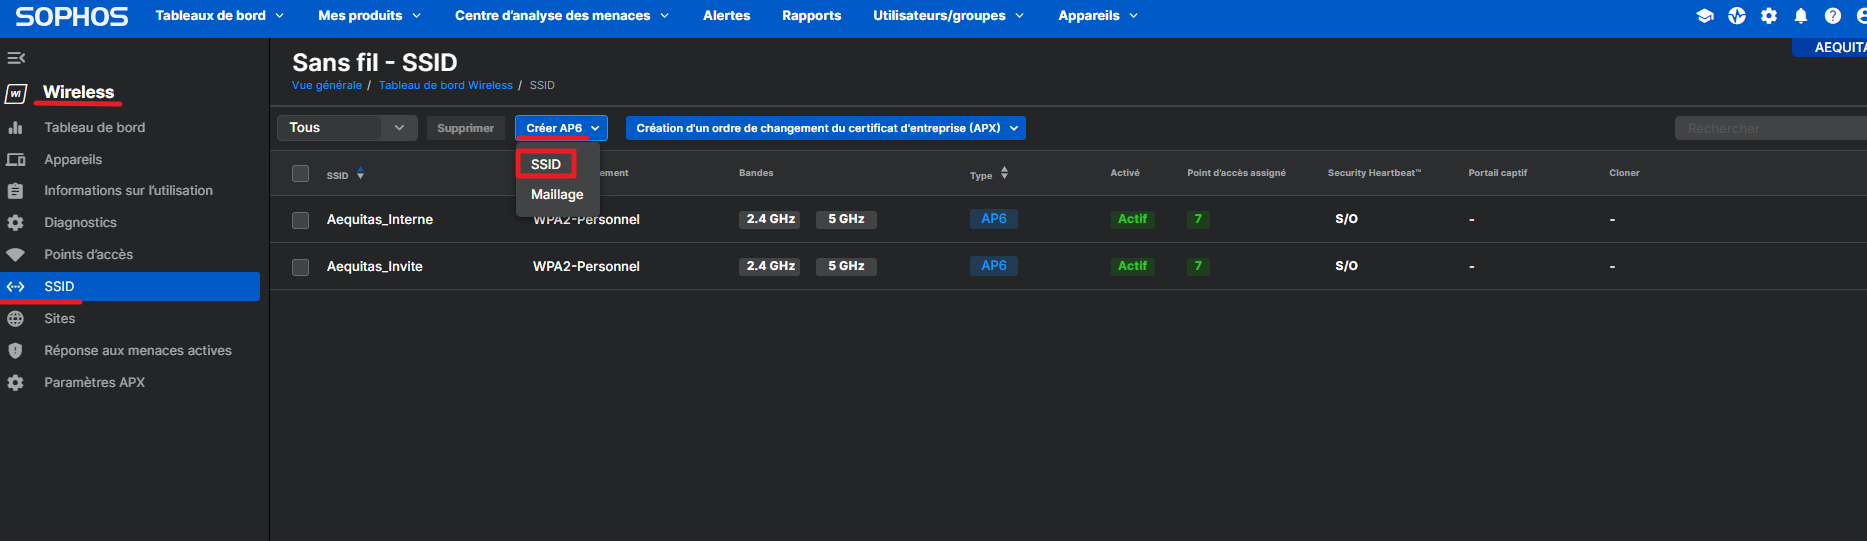
Task: Click the Cloner column header
Action: coord(1624,173)
